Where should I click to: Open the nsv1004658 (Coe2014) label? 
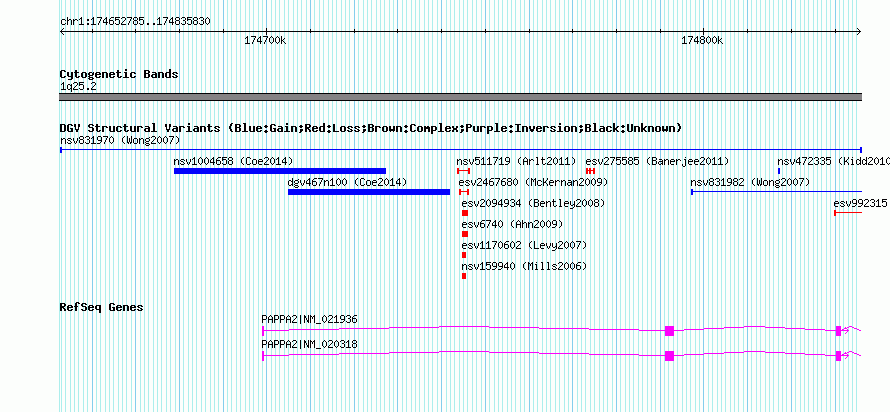click(233, 161)
